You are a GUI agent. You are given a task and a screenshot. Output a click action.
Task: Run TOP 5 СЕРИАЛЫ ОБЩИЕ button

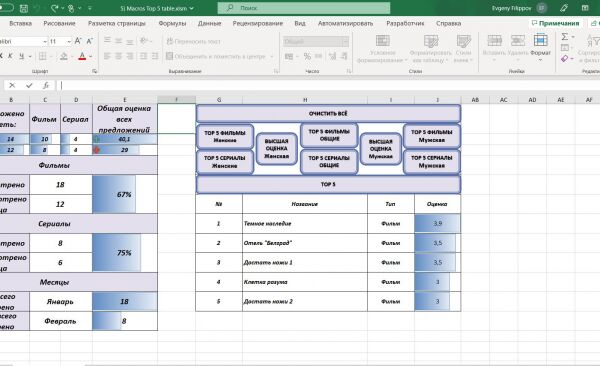point(329,162)
